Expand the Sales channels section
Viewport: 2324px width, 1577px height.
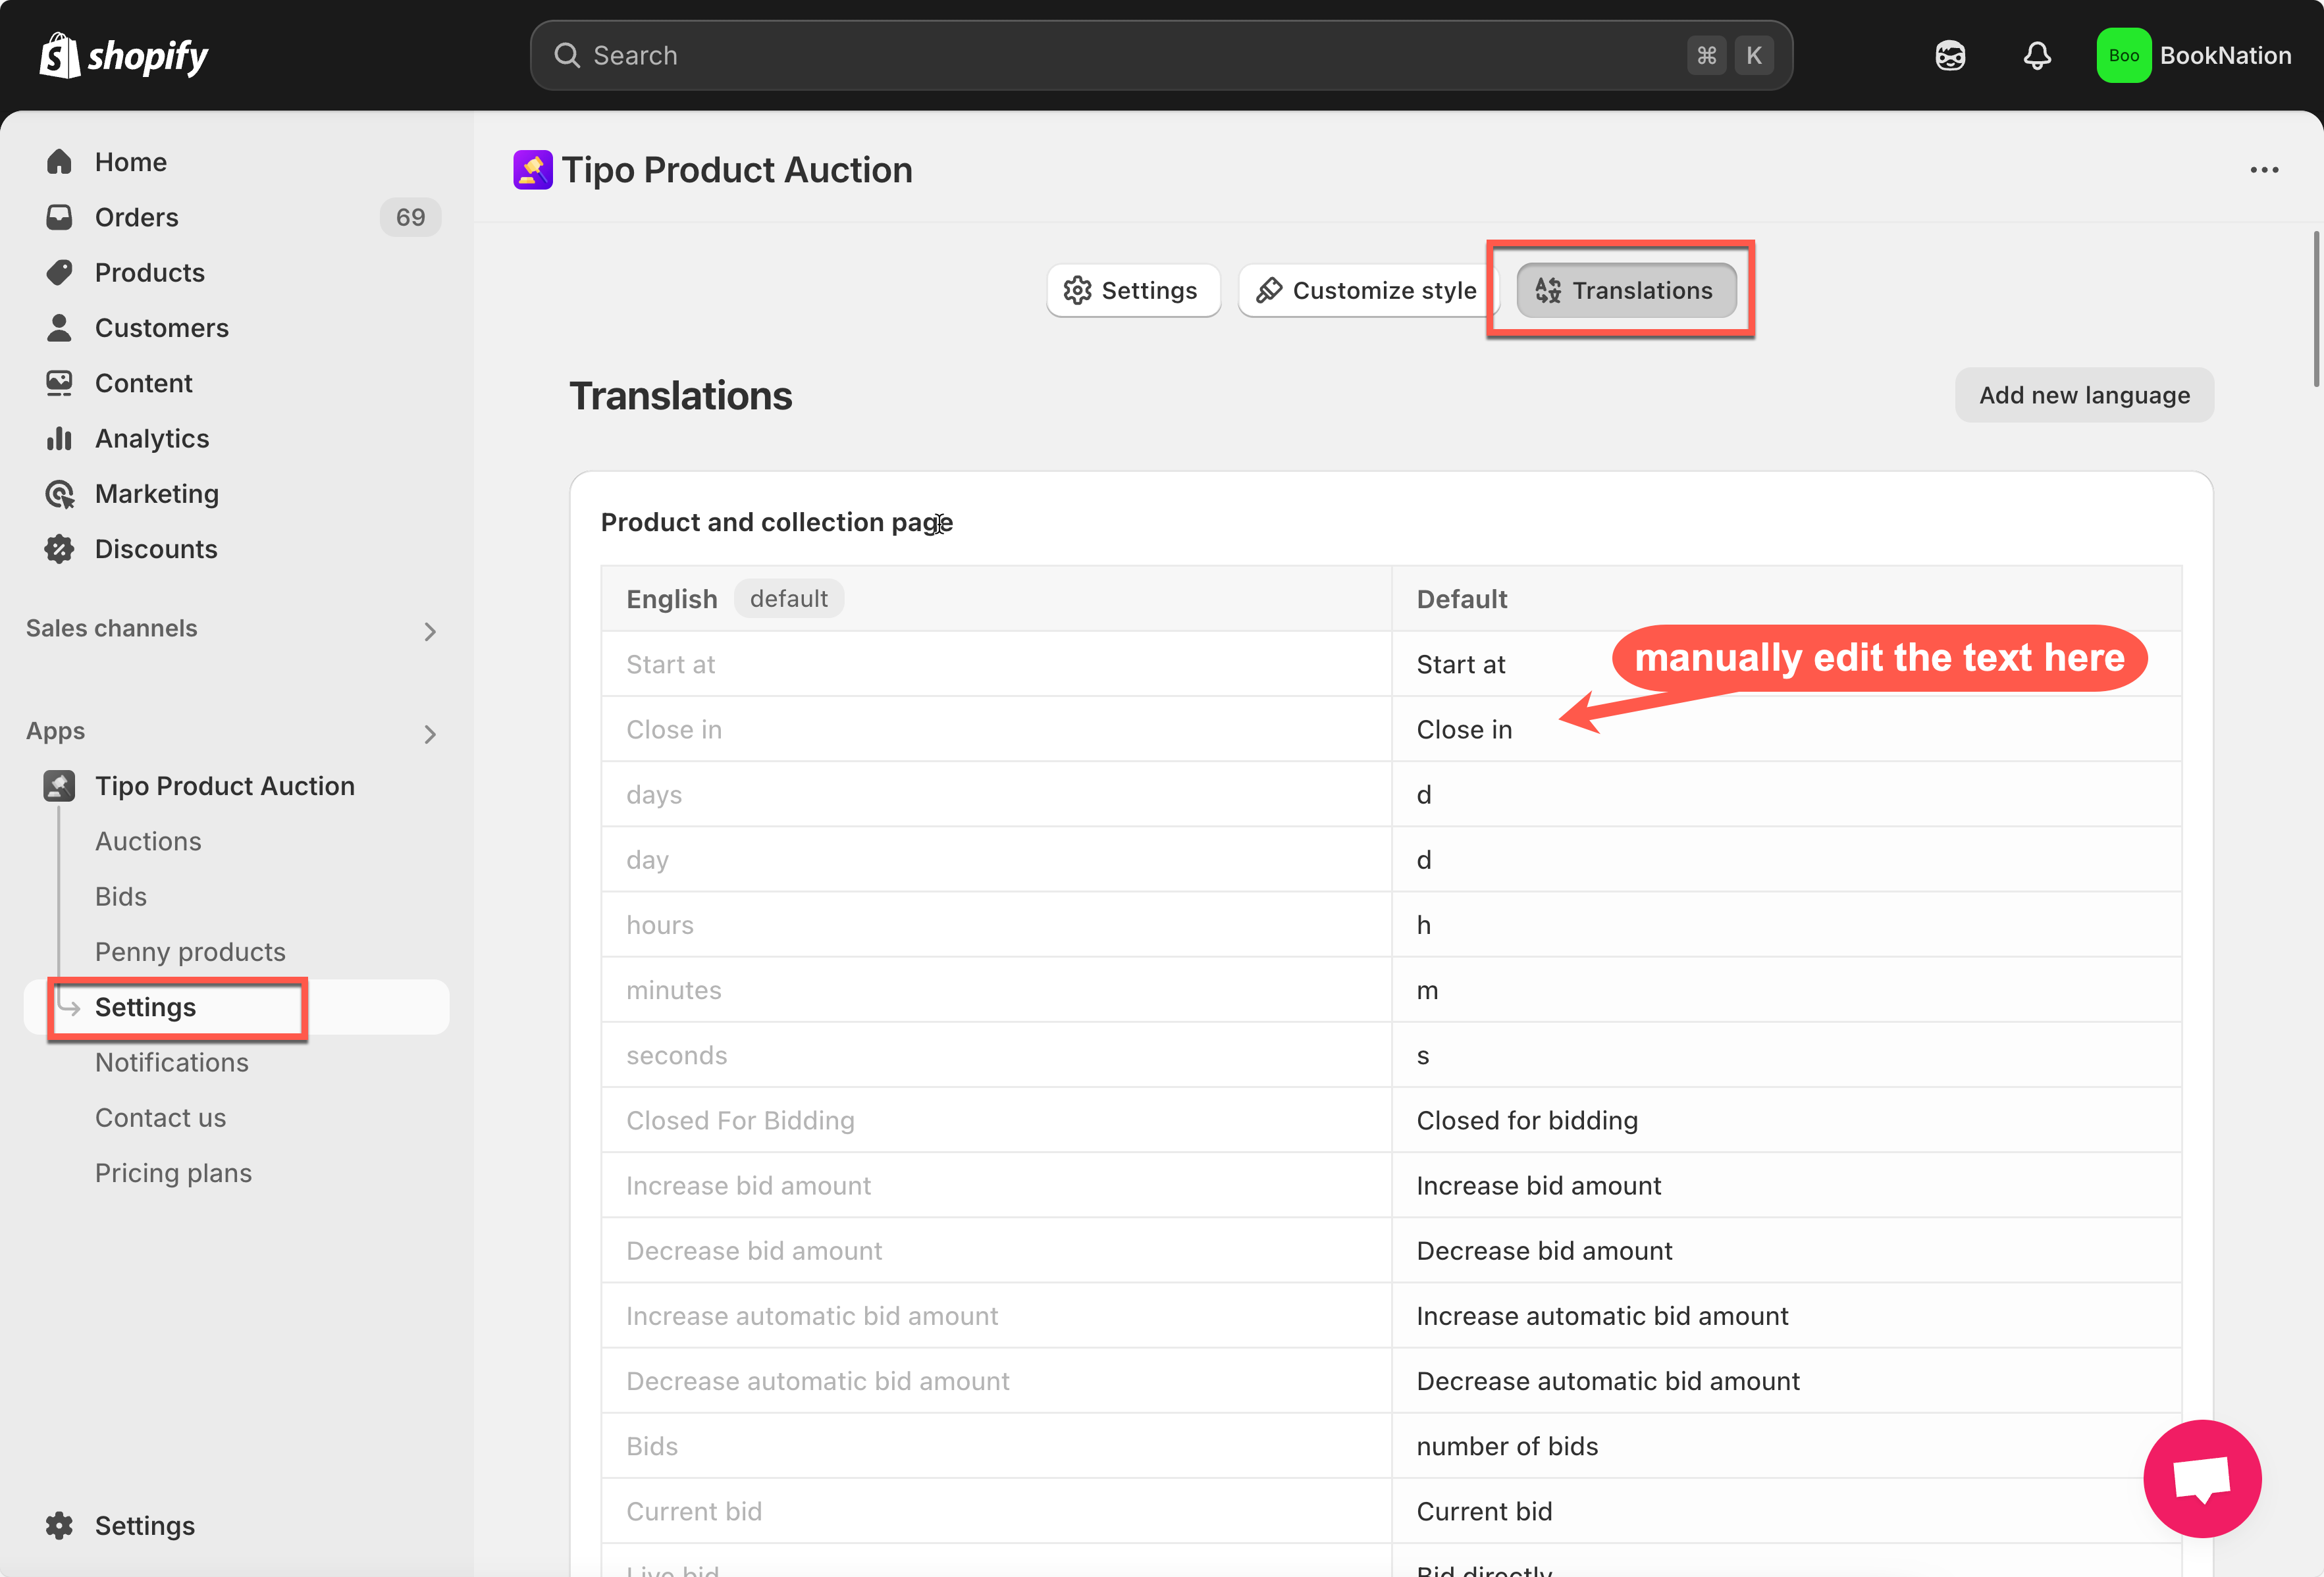coord(429,631)
